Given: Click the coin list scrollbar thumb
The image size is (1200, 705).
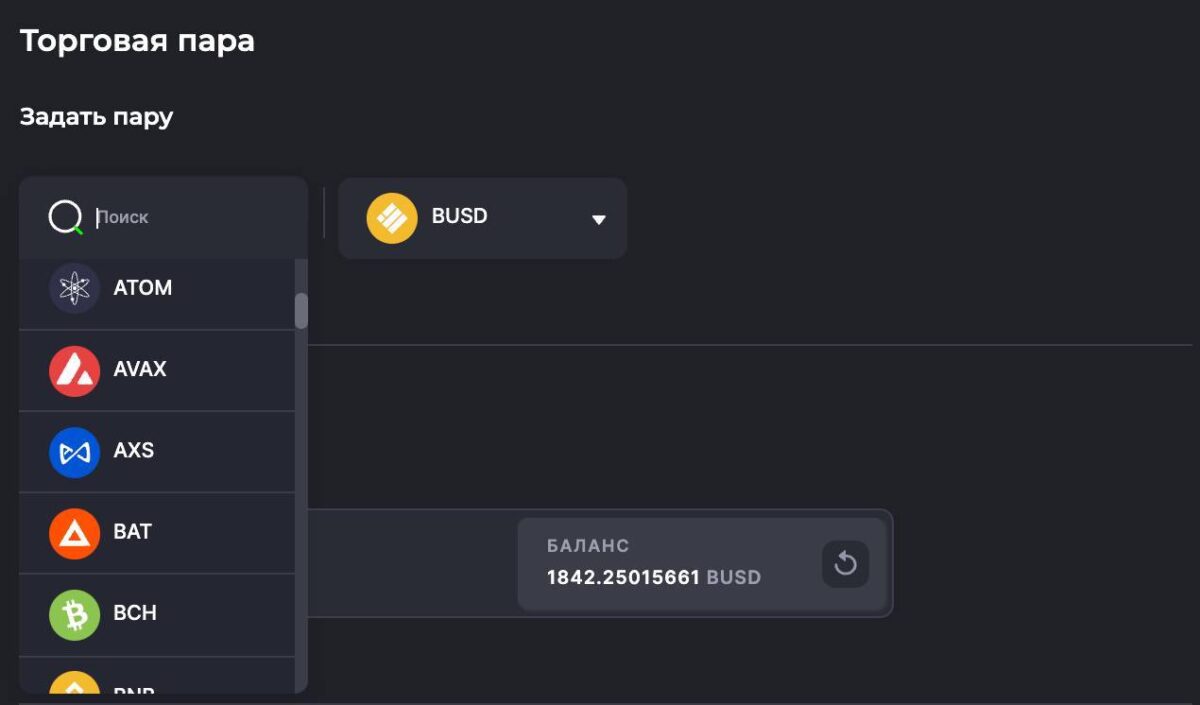Looking at the screenshot, I should tap(301, 310).
